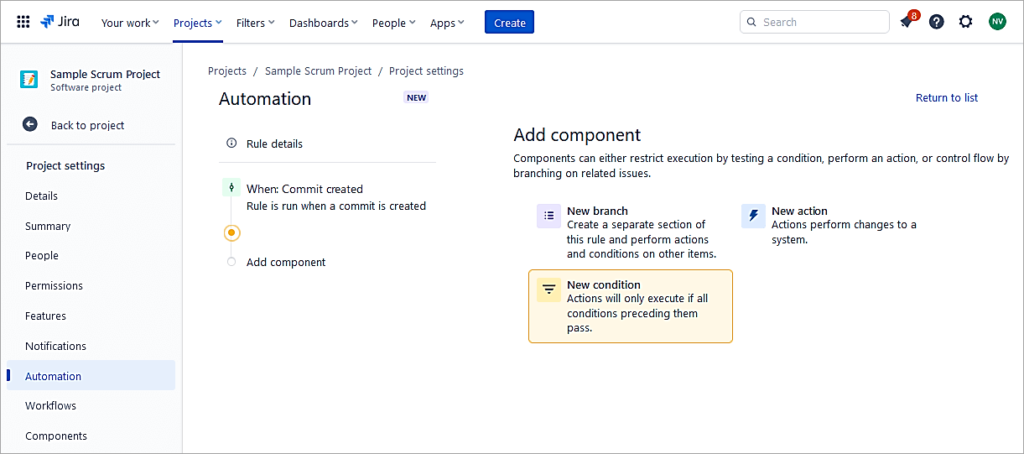
Task: Open Permissions in project settings sidebar
Action: 54,286
